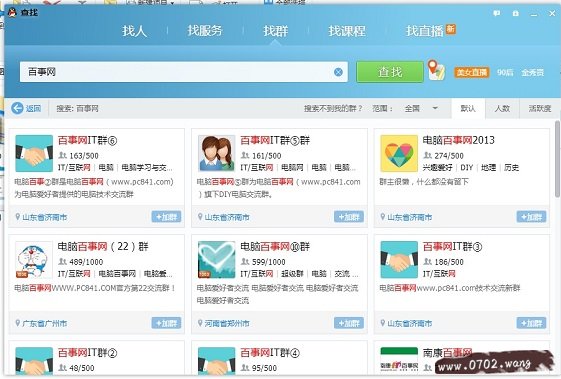Click the search box containing 百事网
The width and height of the screenshot is (561, 379).
coord(184,72)
